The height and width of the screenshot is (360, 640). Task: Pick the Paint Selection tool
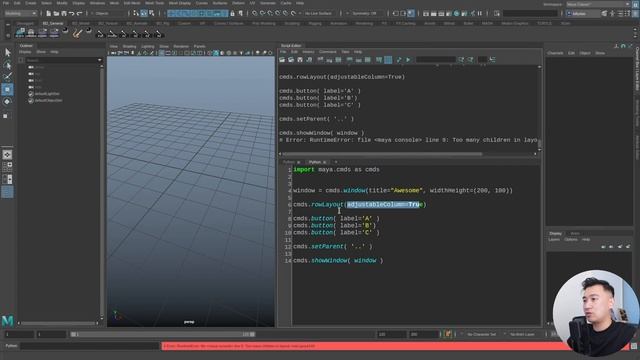[x=7, y=77]
